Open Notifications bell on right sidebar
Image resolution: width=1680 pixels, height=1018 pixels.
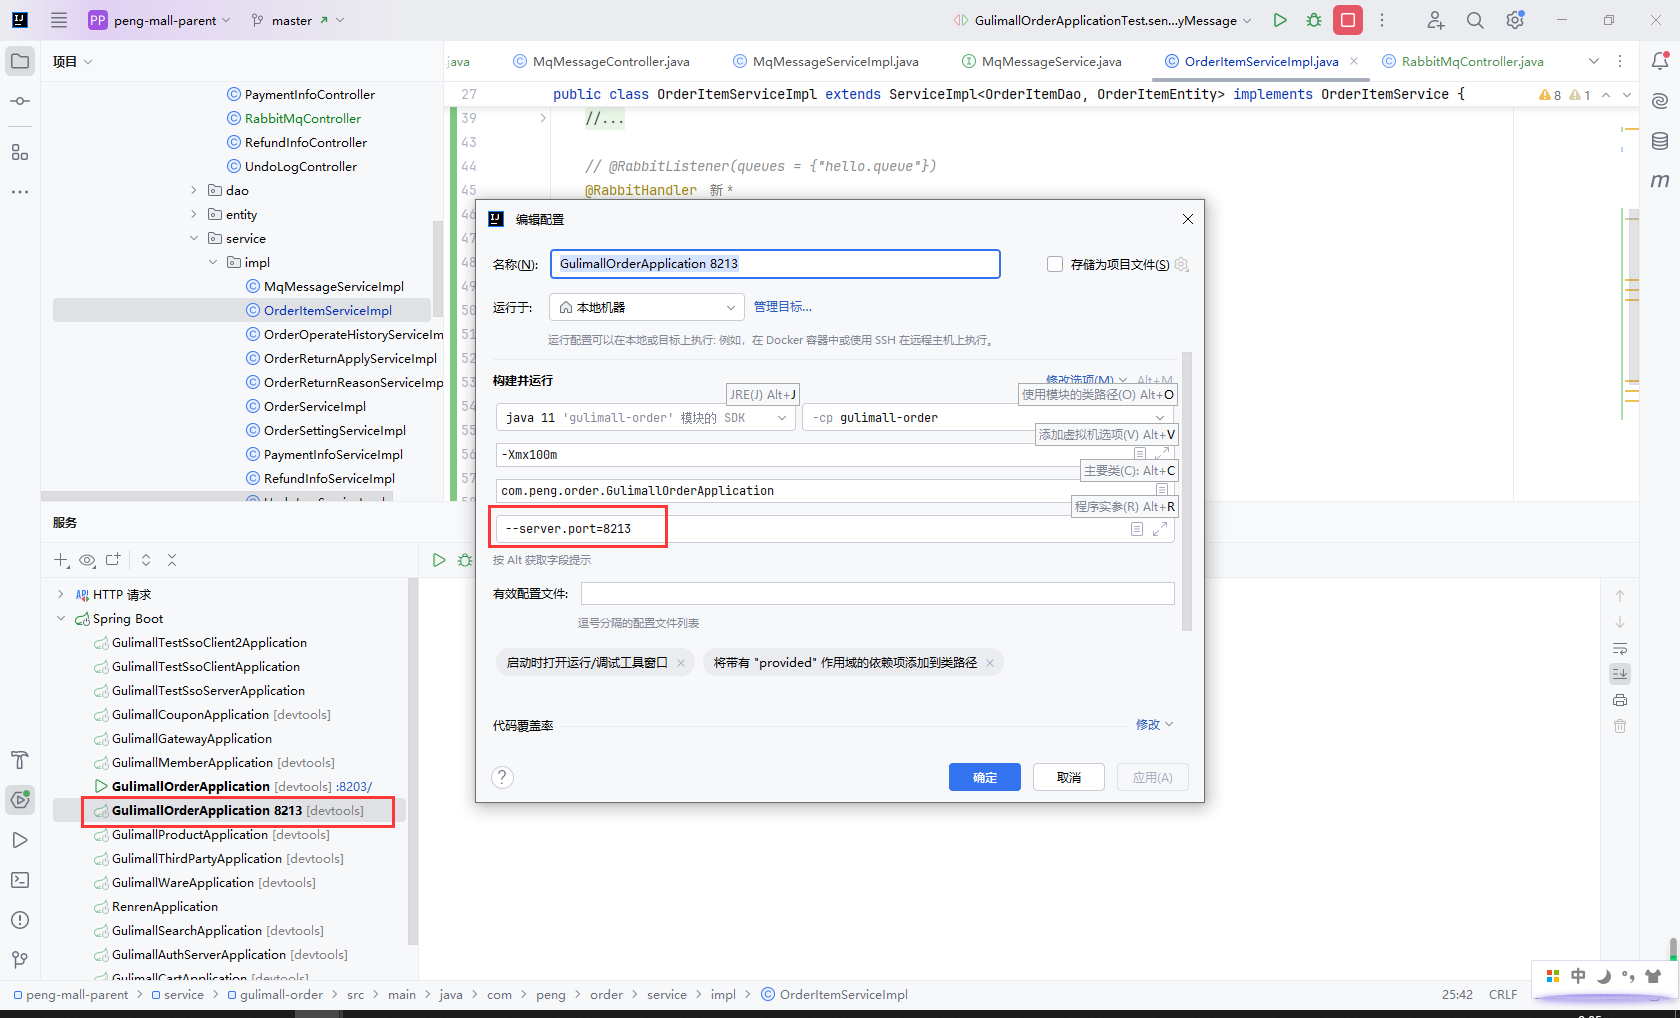[1660, 61]
